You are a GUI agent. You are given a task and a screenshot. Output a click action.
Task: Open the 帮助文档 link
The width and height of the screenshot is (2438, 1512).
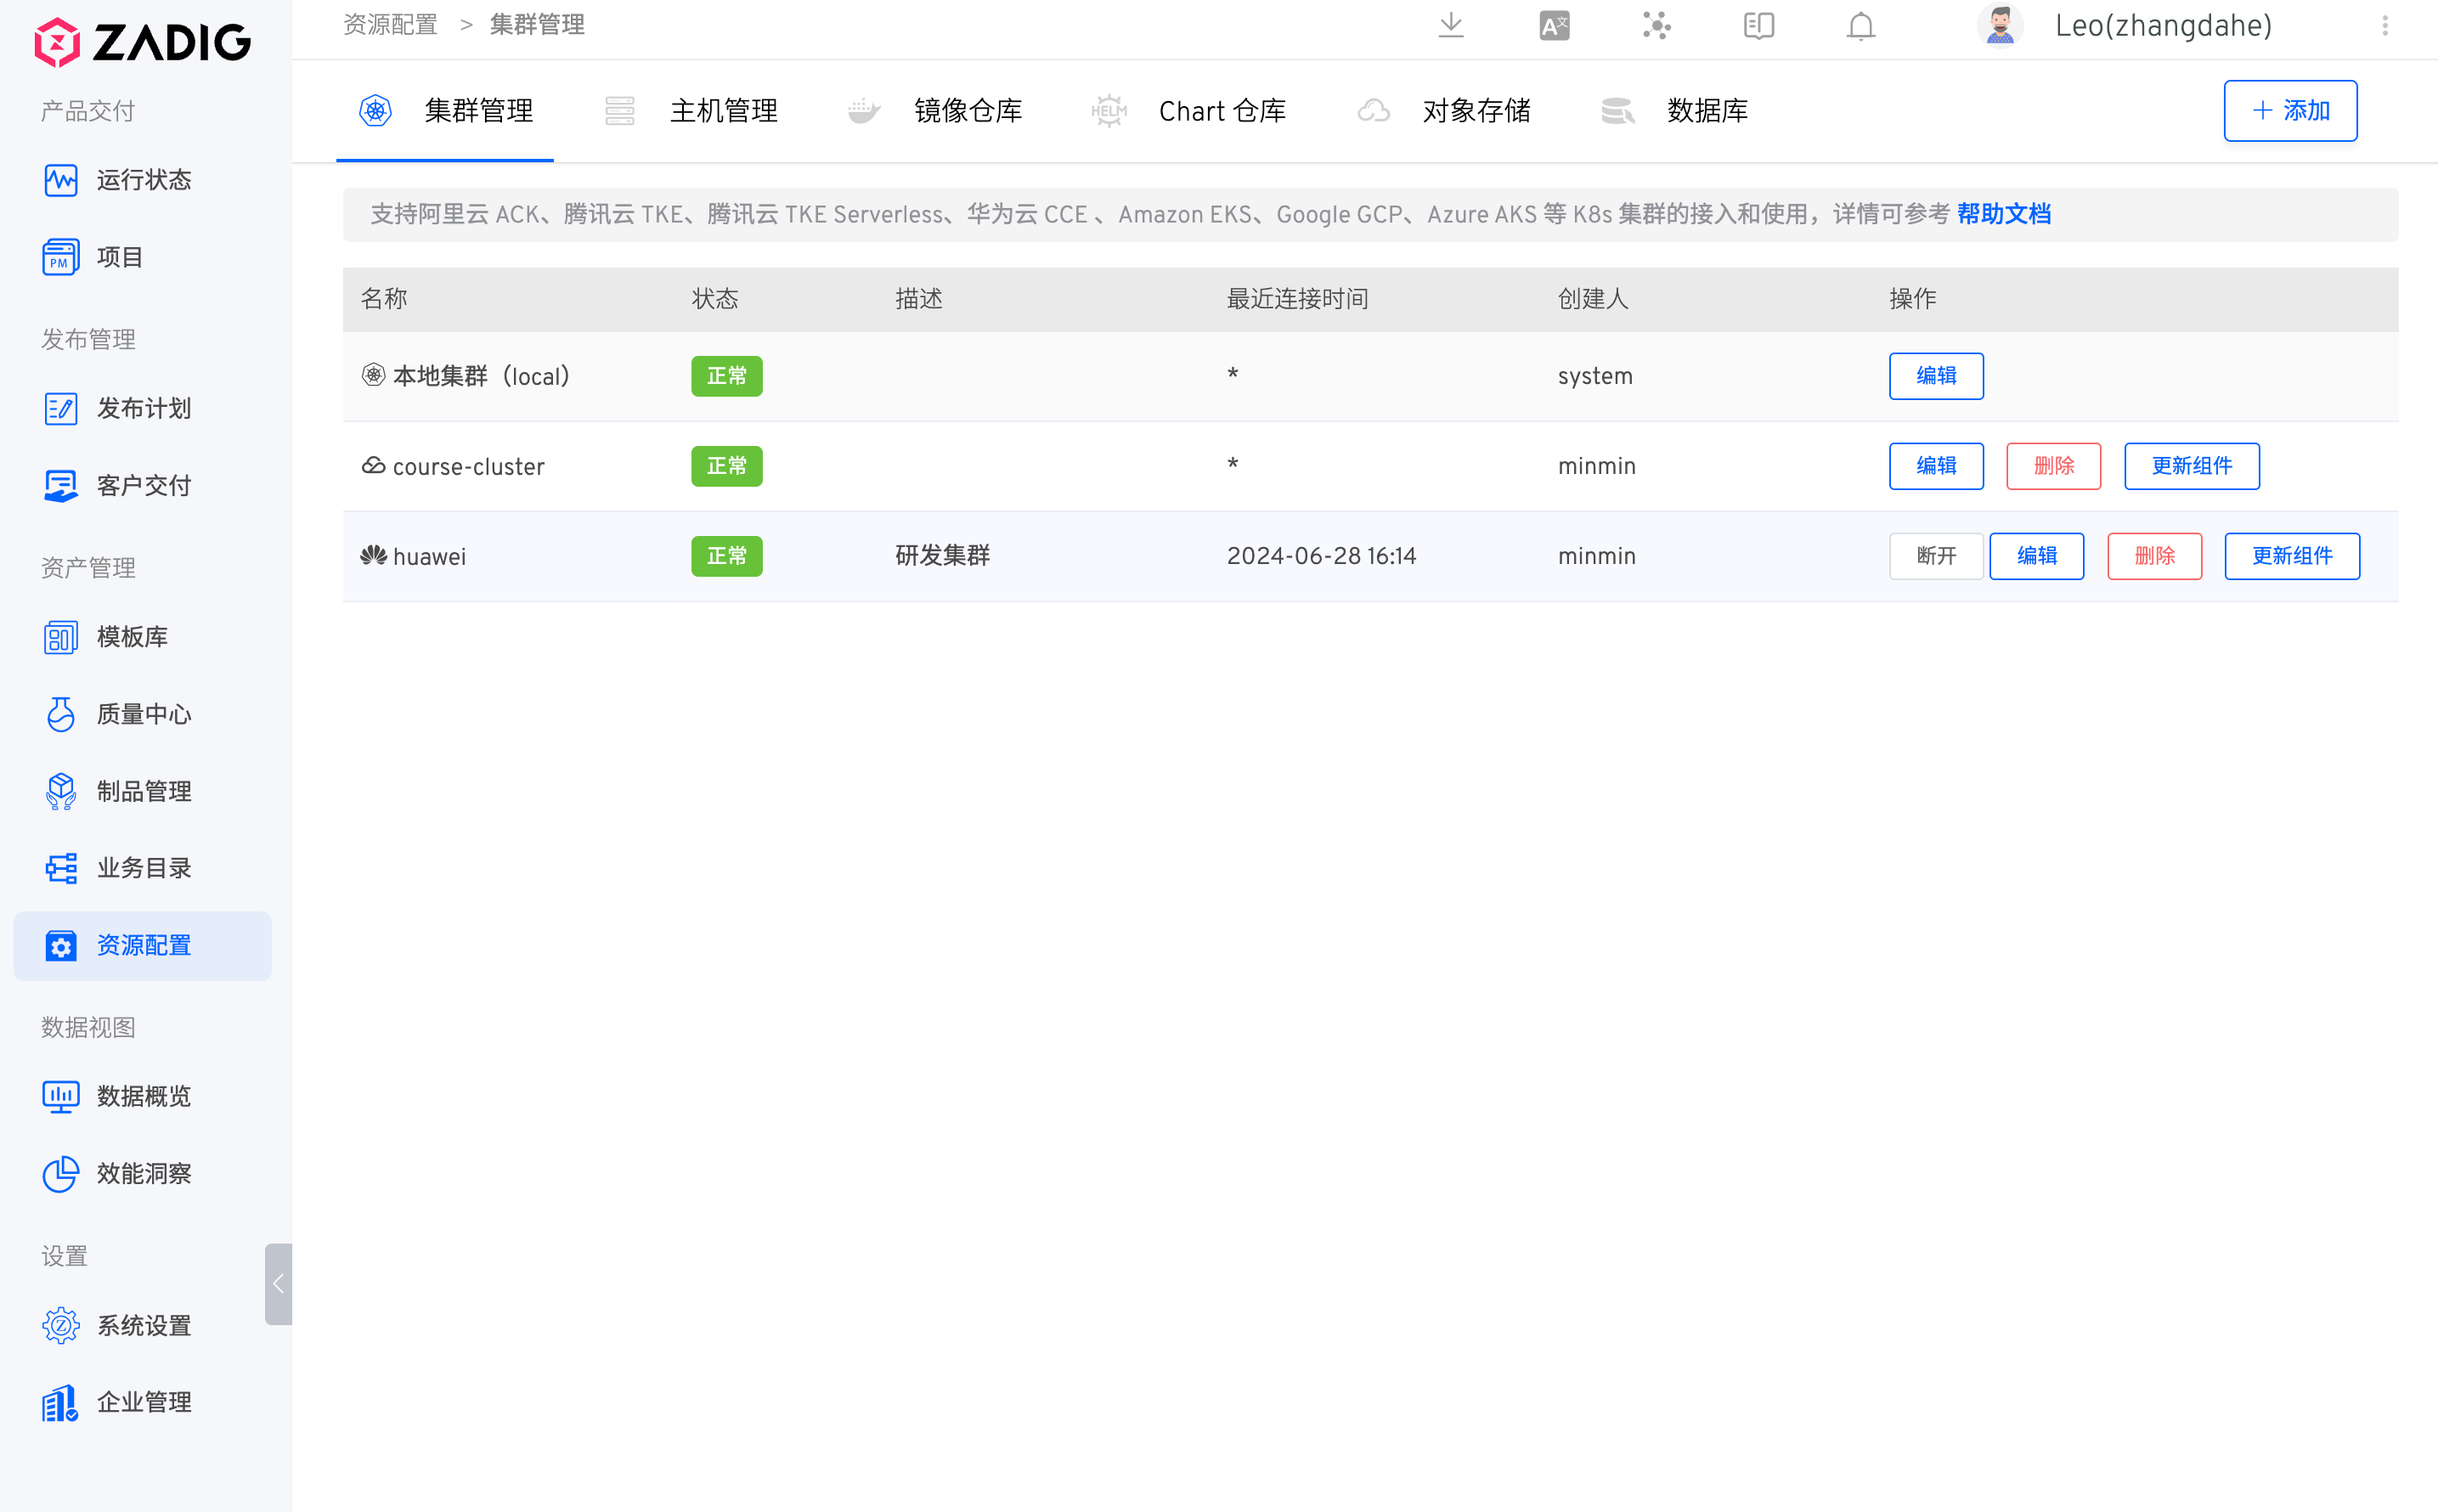[2003, 214]
